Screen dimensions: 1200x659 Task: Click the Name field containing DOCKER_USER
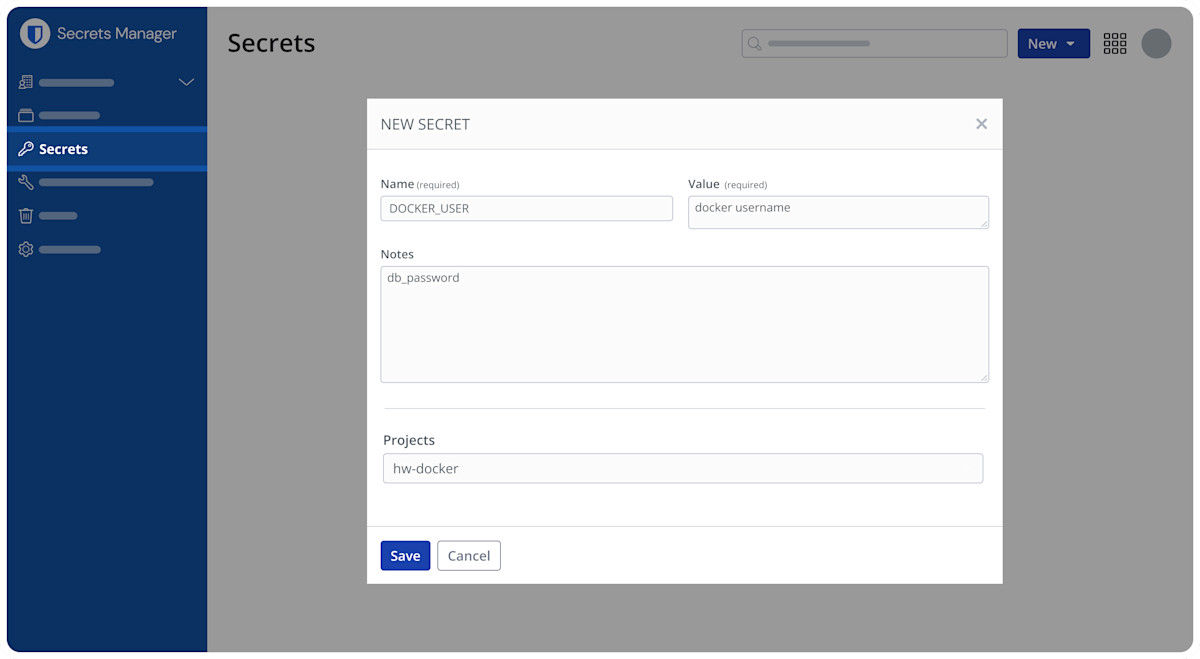[x=526, y=208]
